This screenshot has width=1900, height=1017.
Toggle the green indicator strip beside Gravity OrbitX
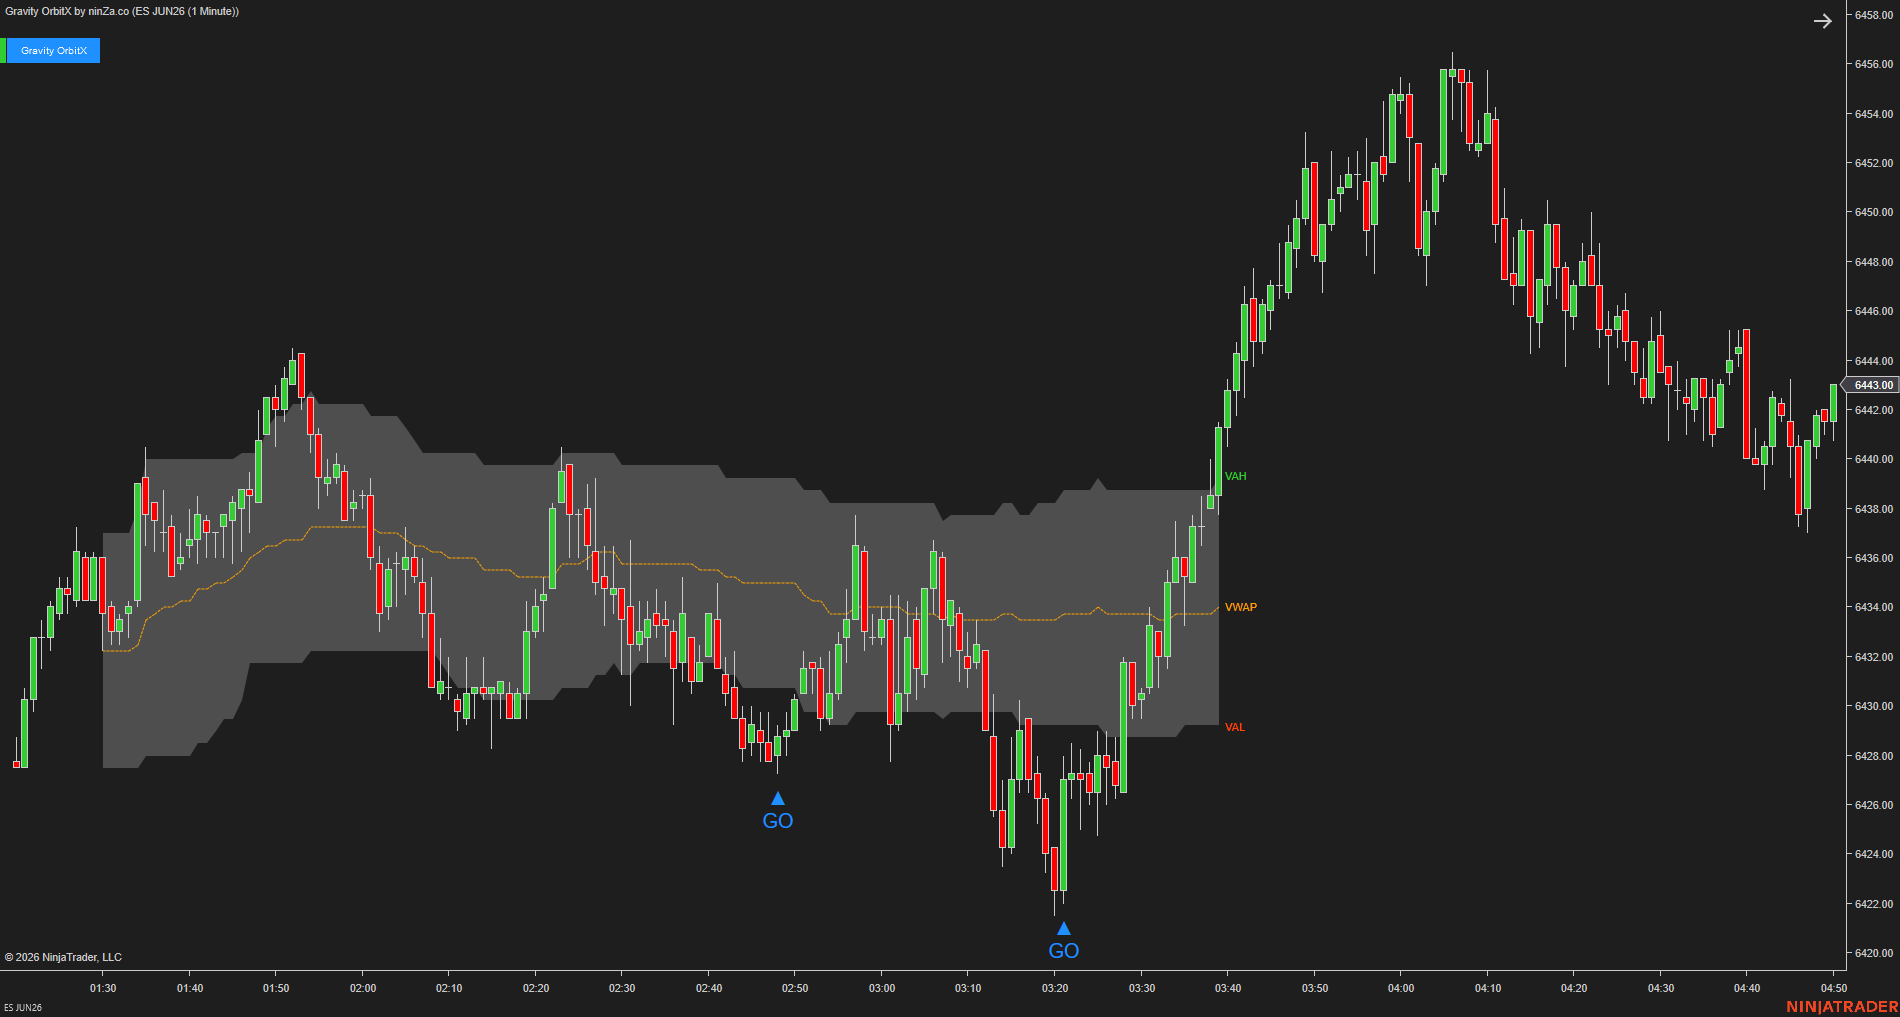pyautogui.click(x=3, y=50)
